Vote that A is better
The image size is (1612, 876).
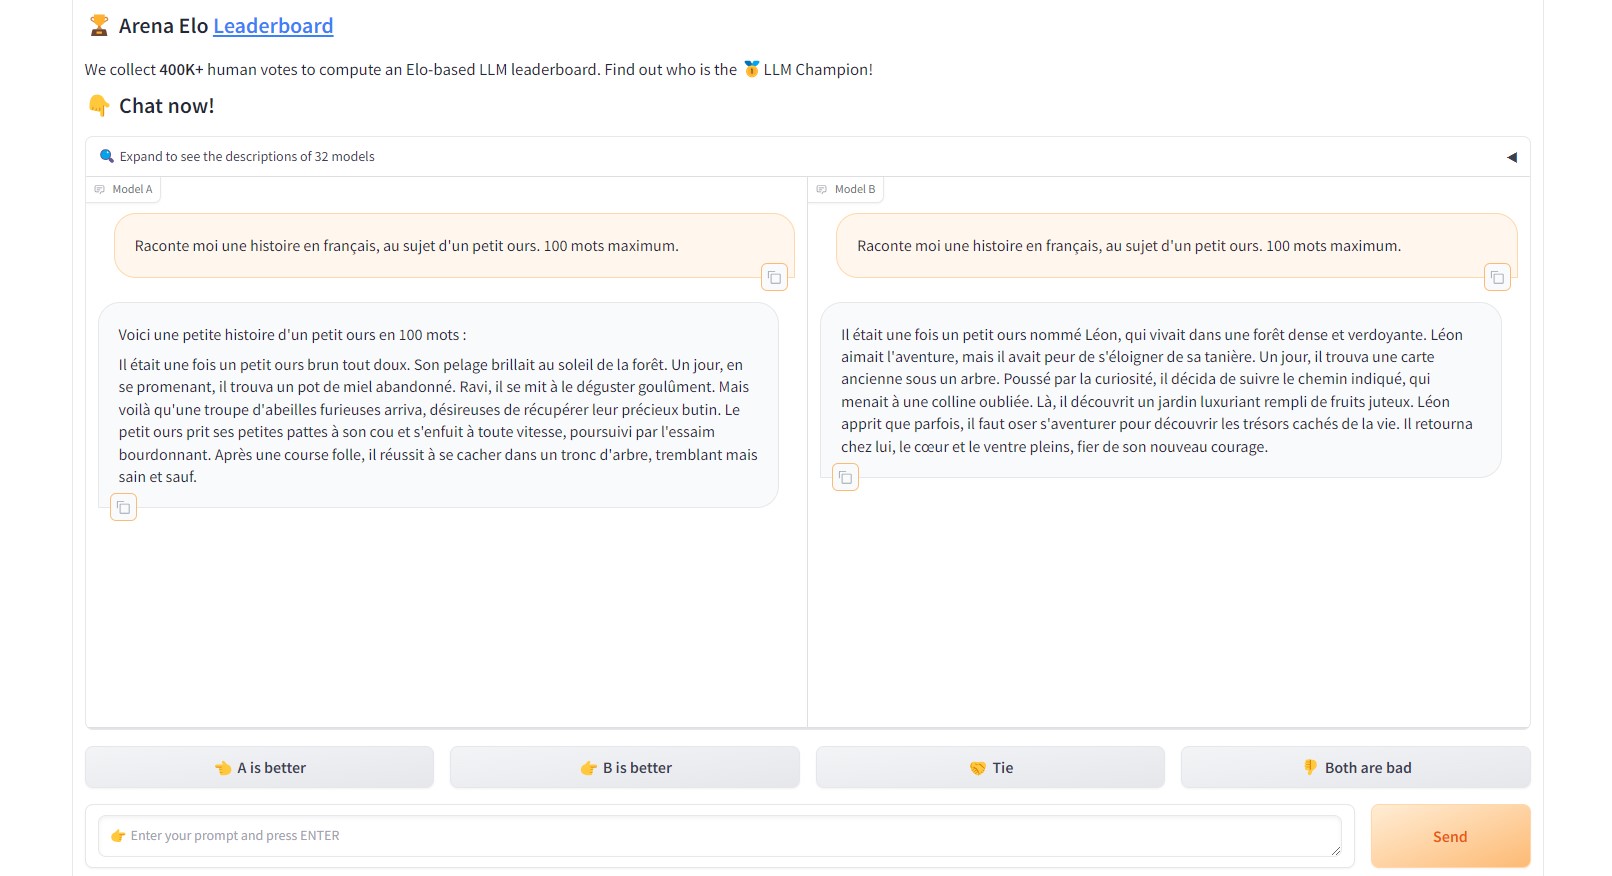[260, 768]
